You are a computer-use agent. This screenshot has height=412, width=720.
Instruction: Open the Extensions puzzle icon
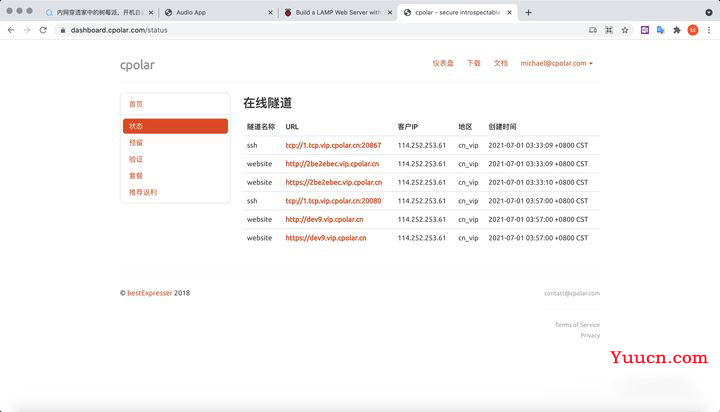(677, 30)
